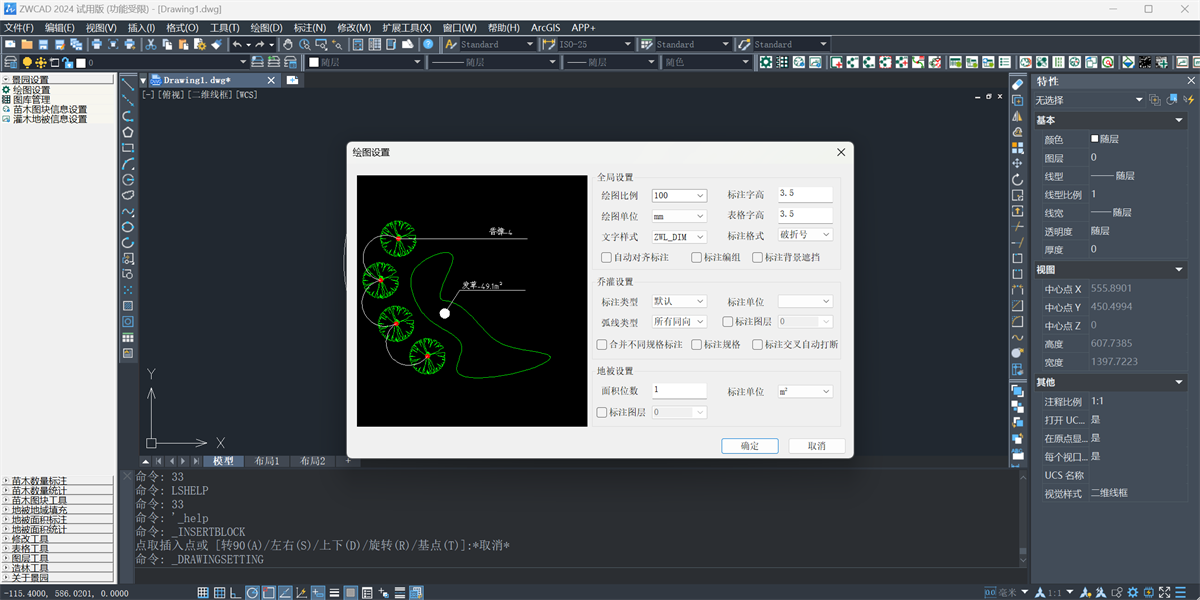Open the 绘图(D) menu
The height and width of the screenshot is (600, 1200).
pyautogui.click(x=266, y=27)
